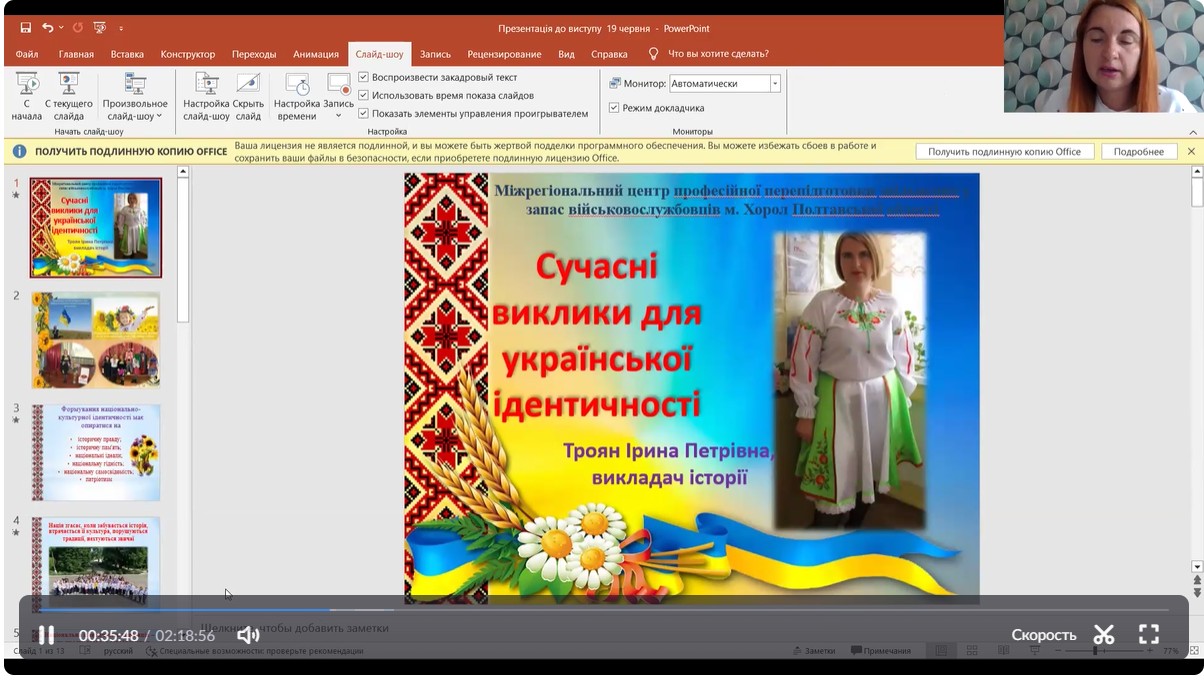
Task: Expand the Запись button dropdown arrow
Action: point(338,116)
